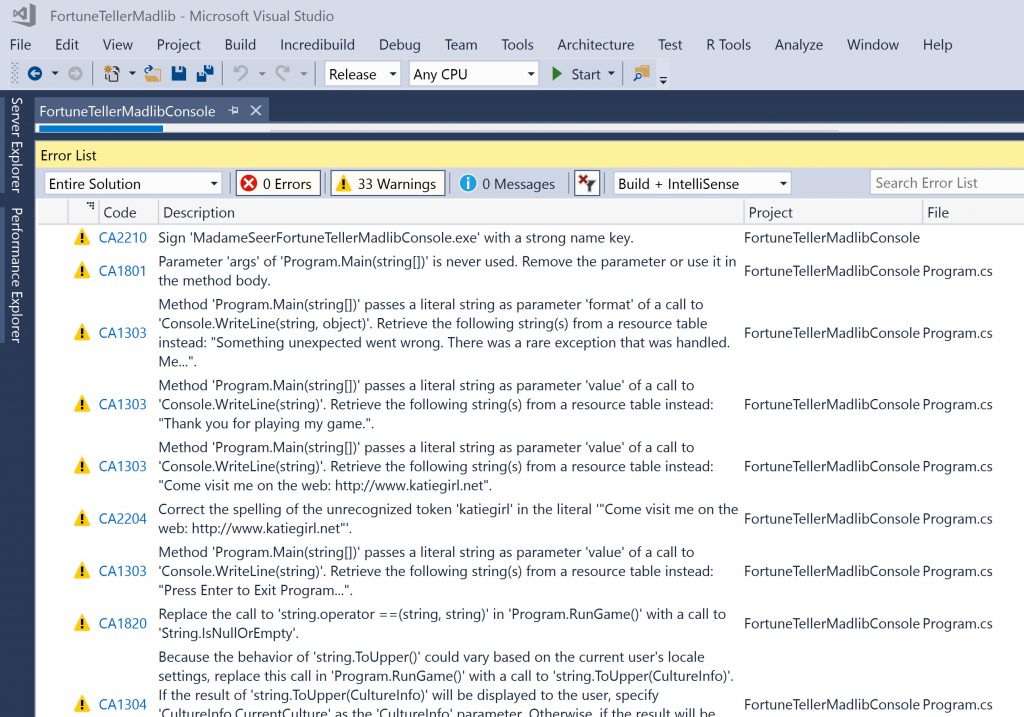Click the Navigate Backward arrow icon
This screenshot has height=717, width=1024.
point(35,74)
